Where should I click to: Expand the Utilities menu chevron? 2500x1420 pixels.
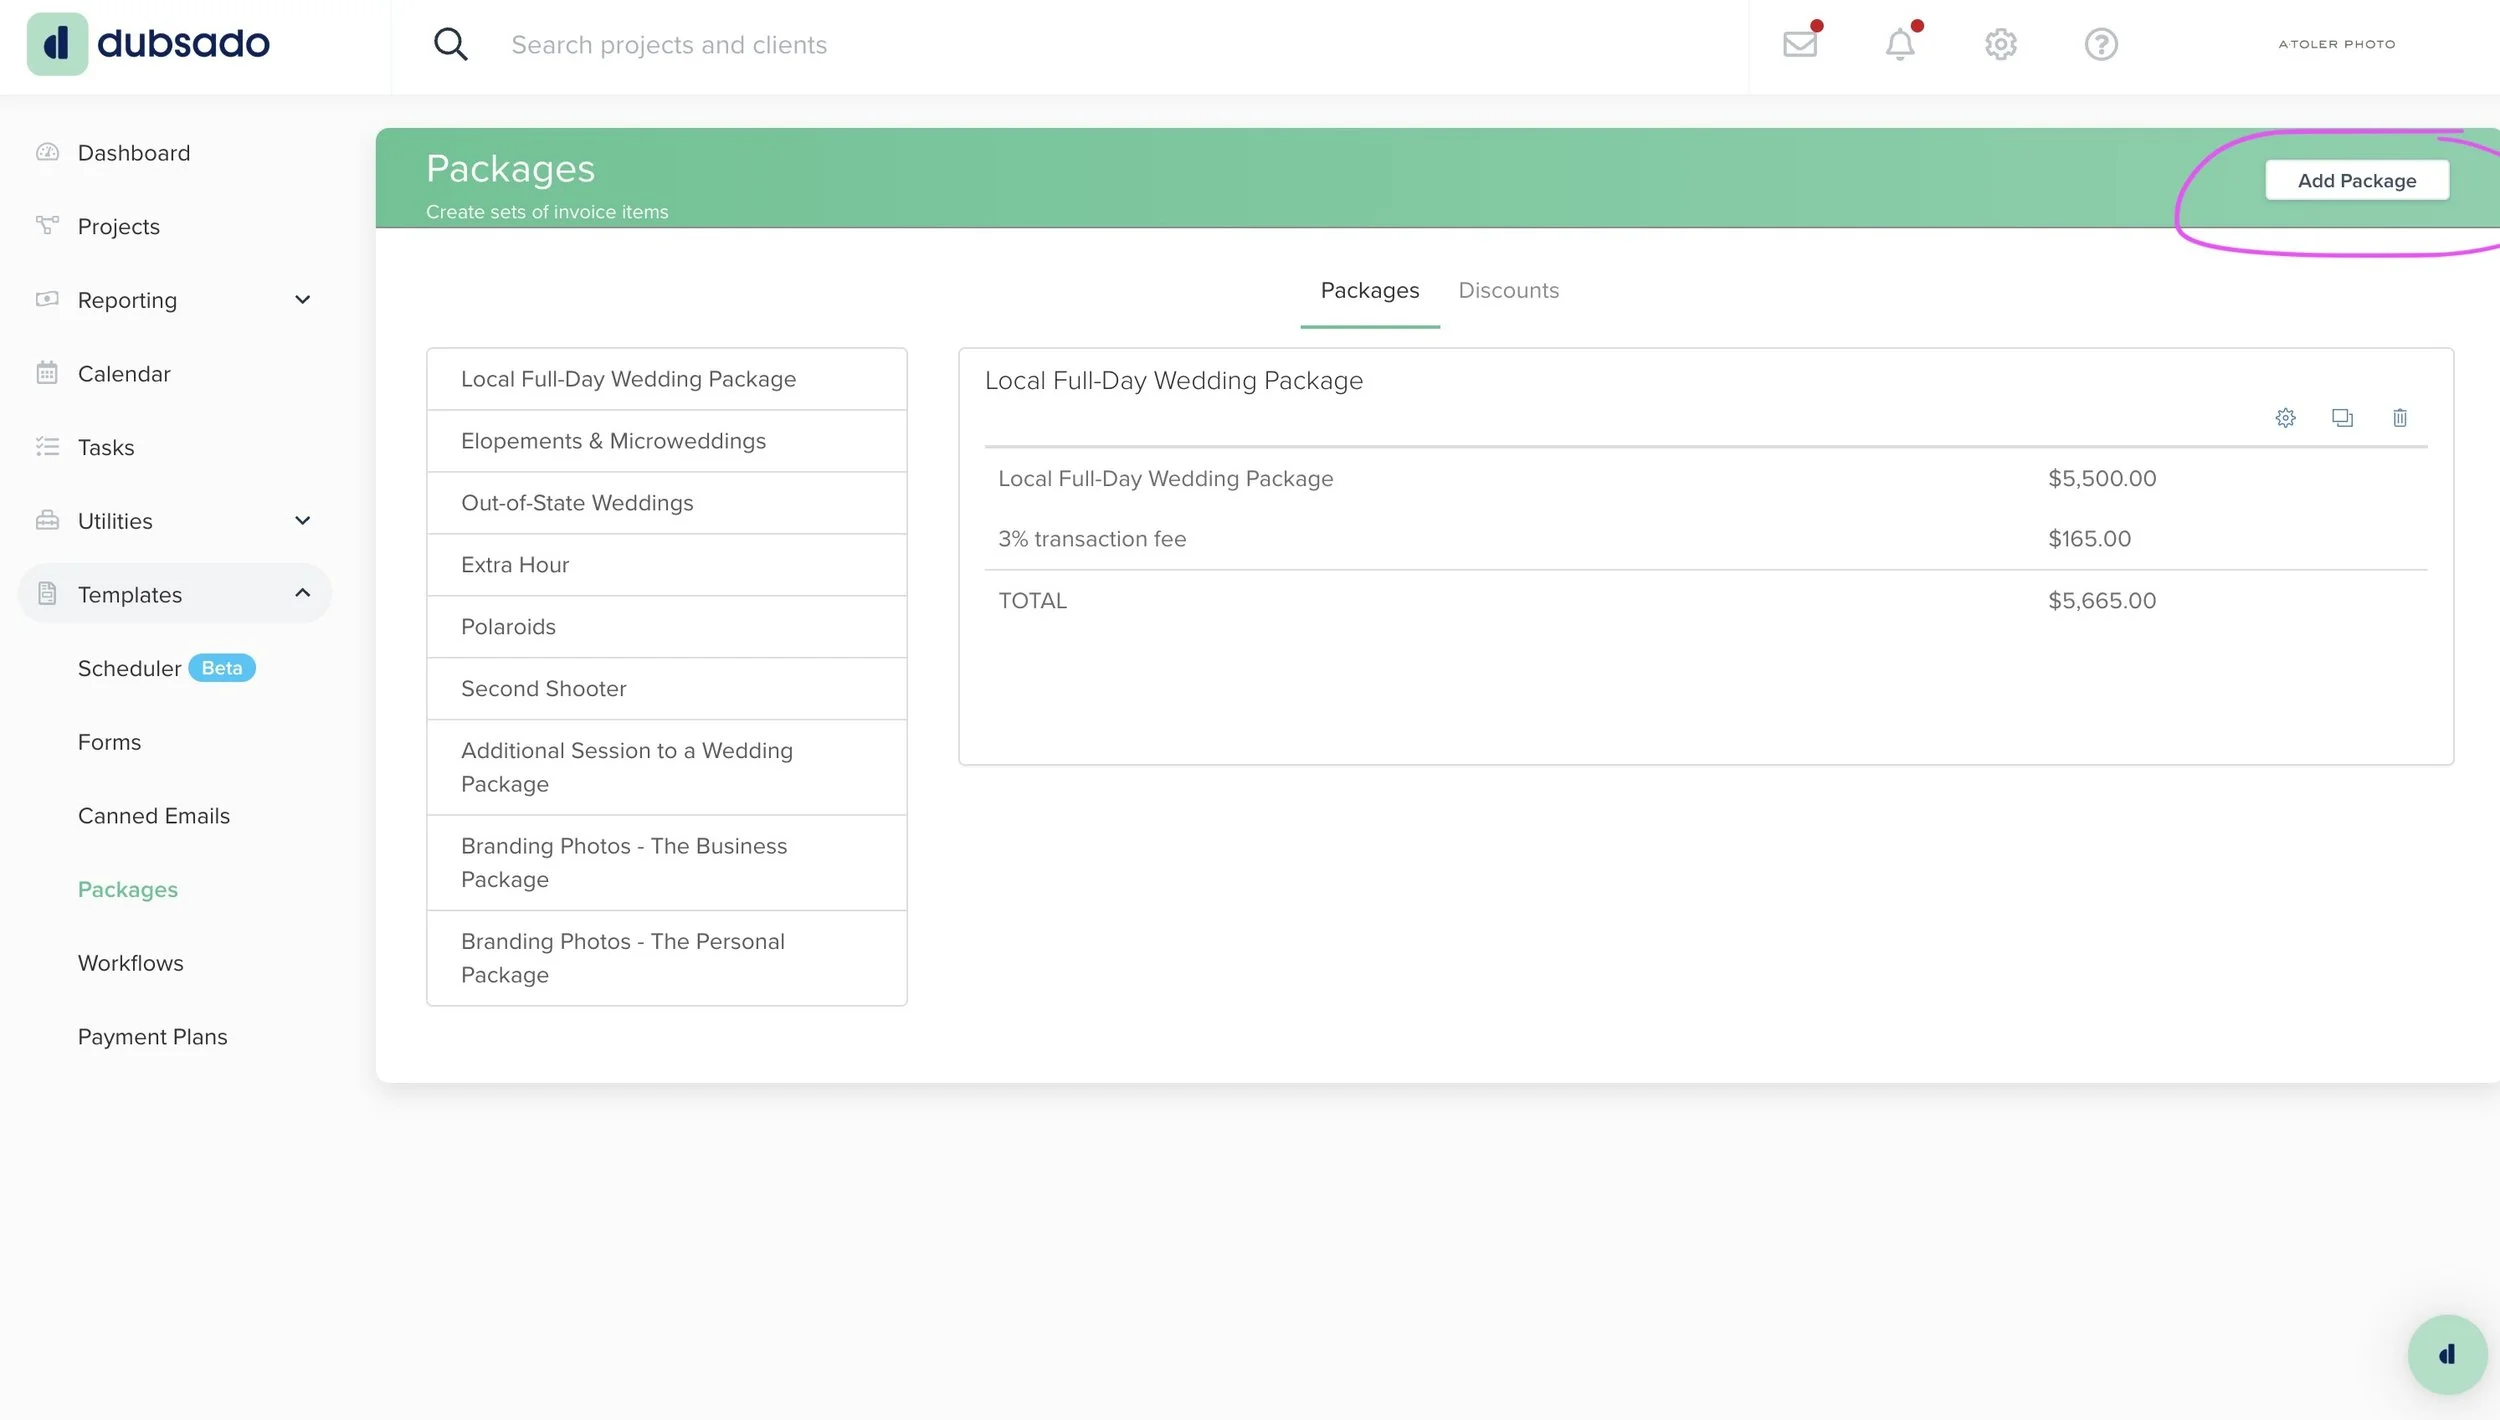302,521
